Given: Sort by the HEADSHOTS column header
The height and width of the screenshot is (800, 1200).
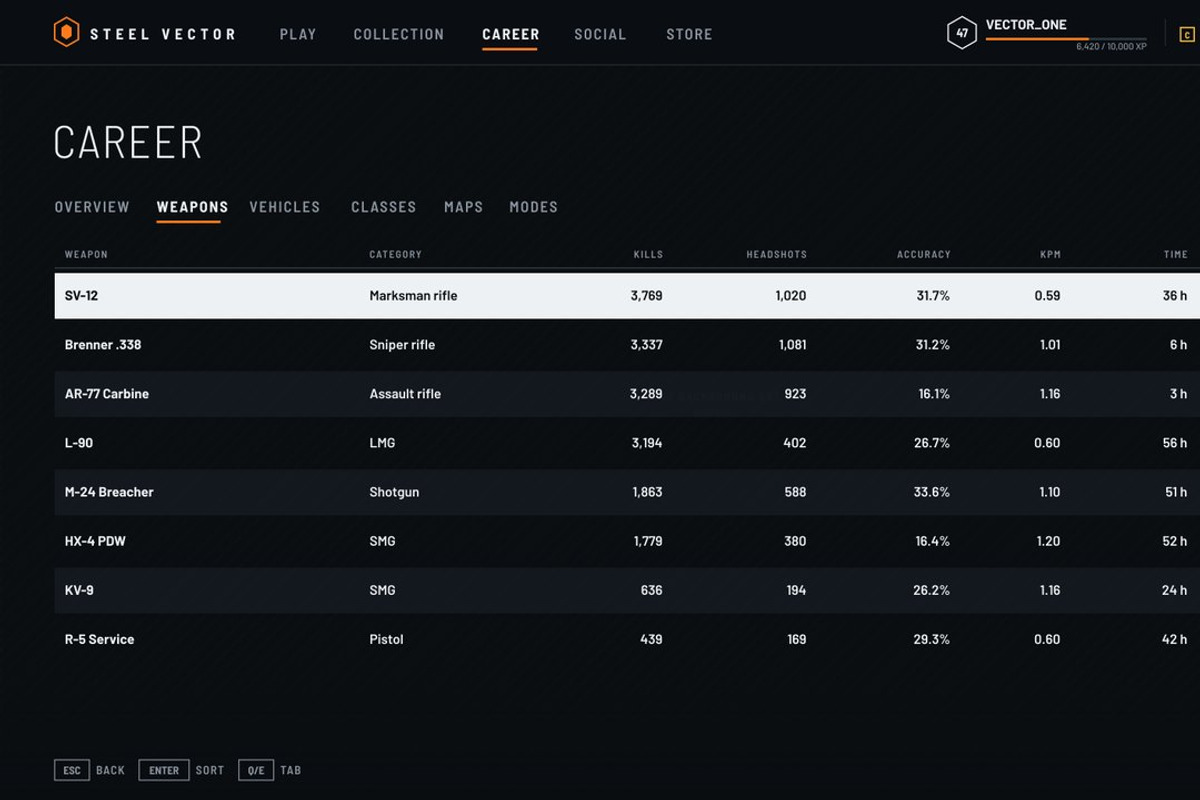Looking at the screenshot, I should point(776,255).
